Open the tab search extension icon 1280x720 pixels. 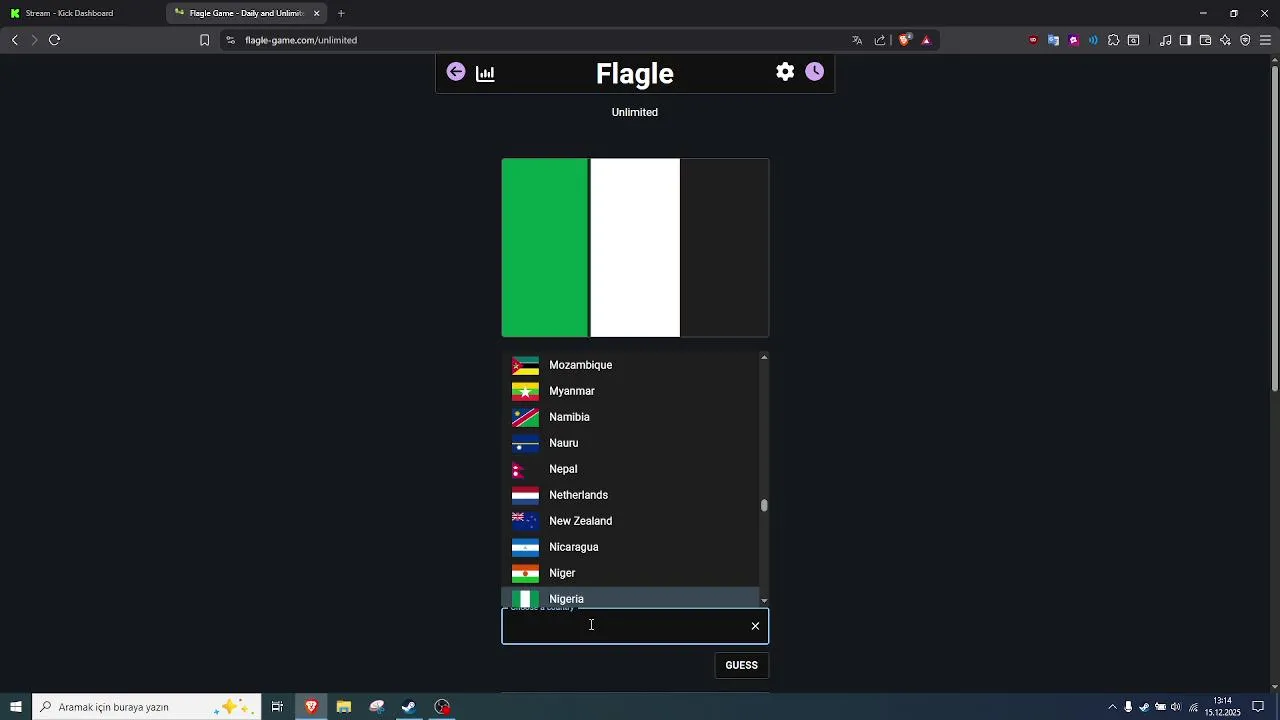tap(1134, 40)
